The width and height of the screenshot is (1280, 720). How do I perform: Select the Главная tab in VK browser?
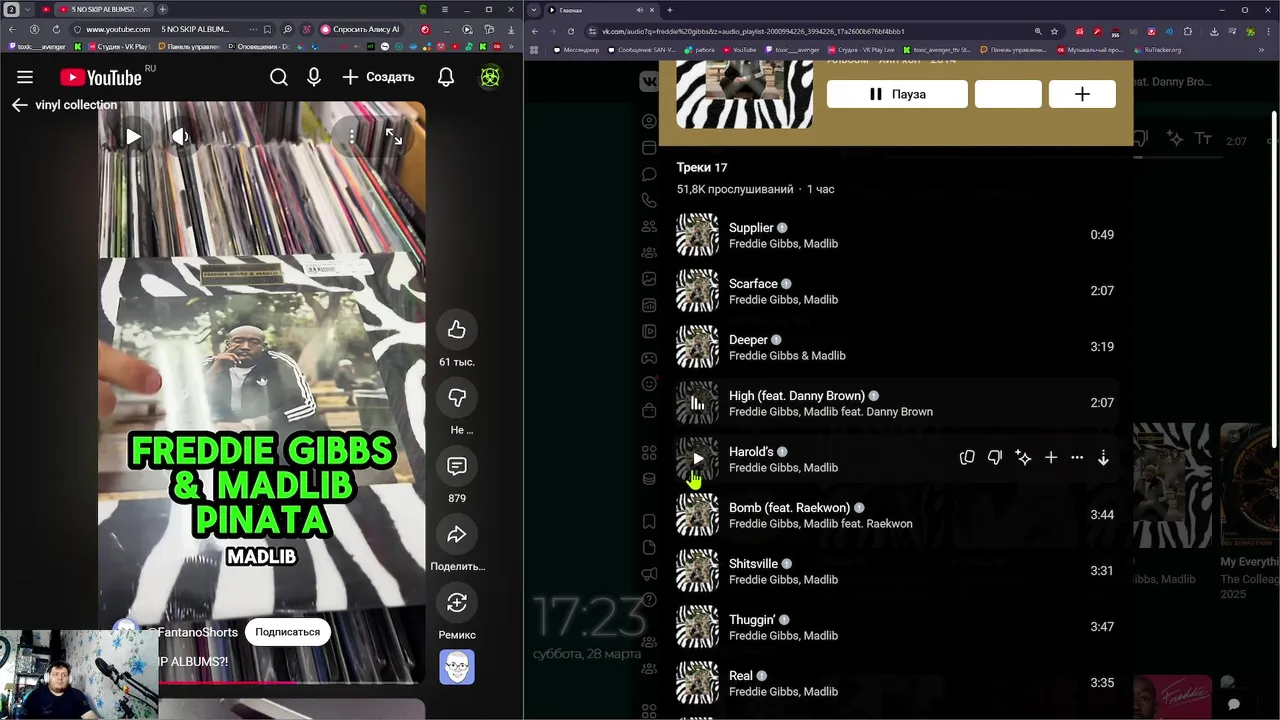pyautogui.click(x=601, y=10)
